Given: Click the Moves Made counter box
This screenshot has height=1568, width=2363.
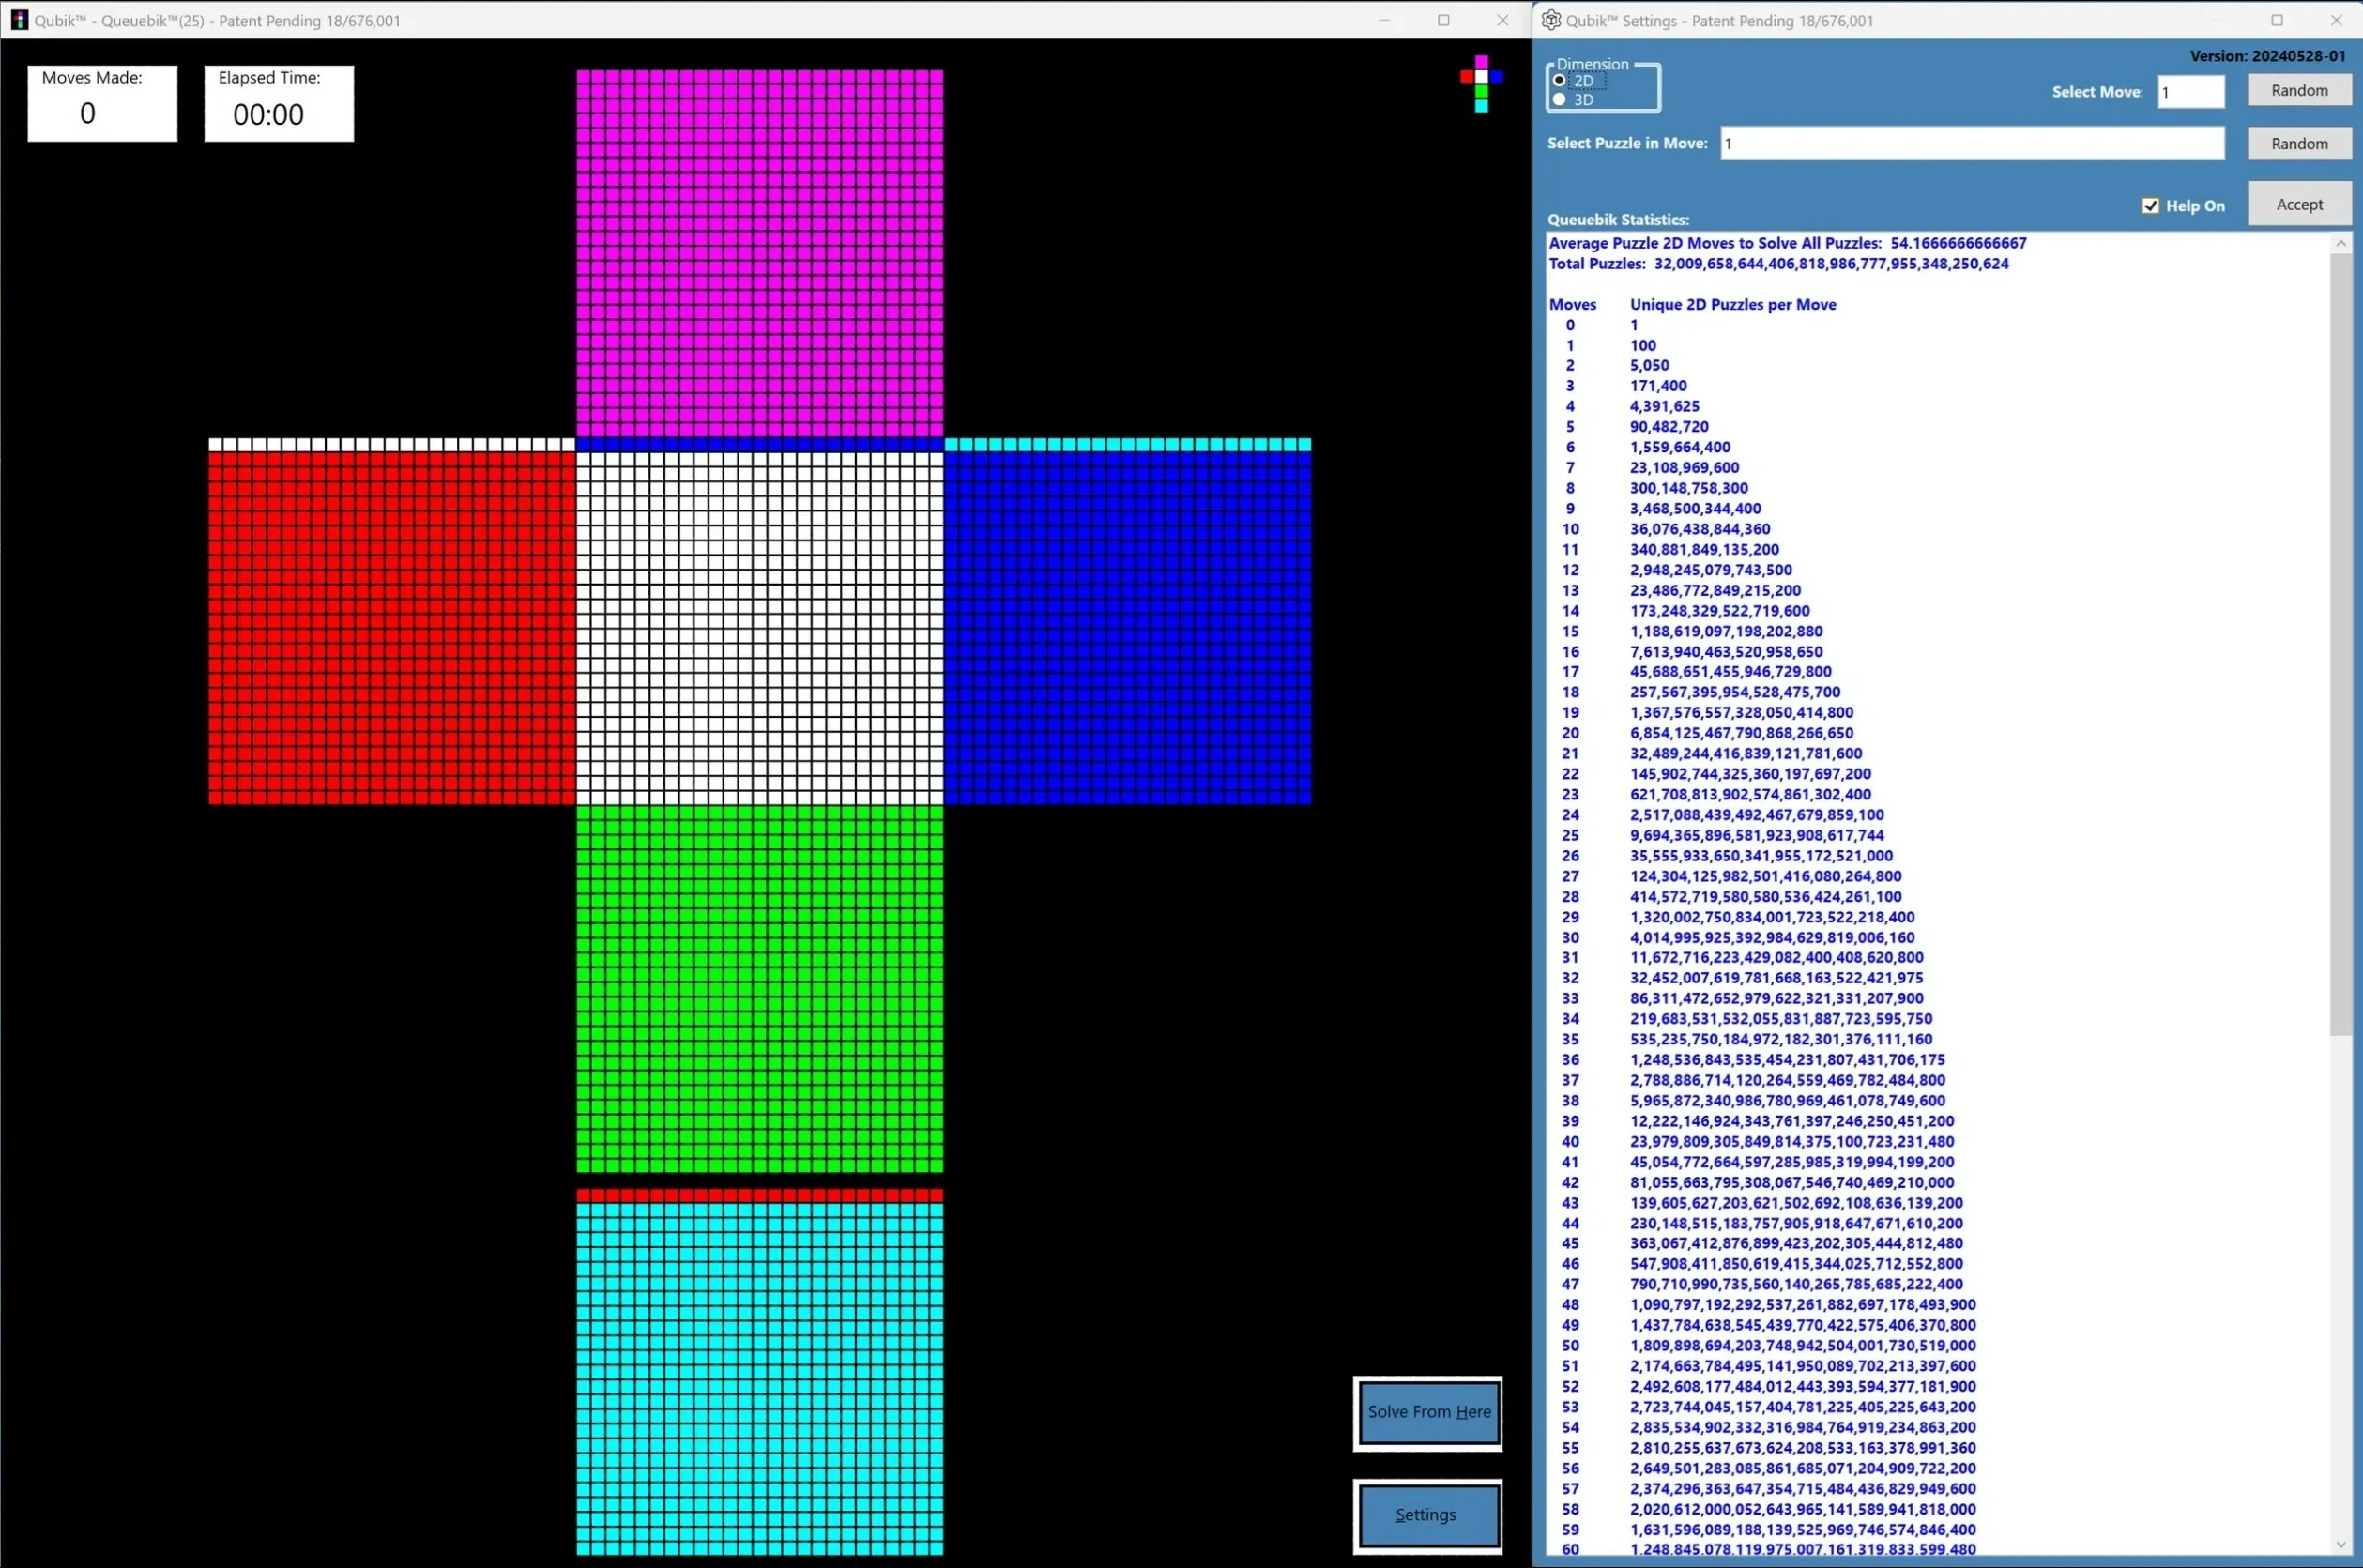Looking at the screenshot, I should tap(102, 103).
